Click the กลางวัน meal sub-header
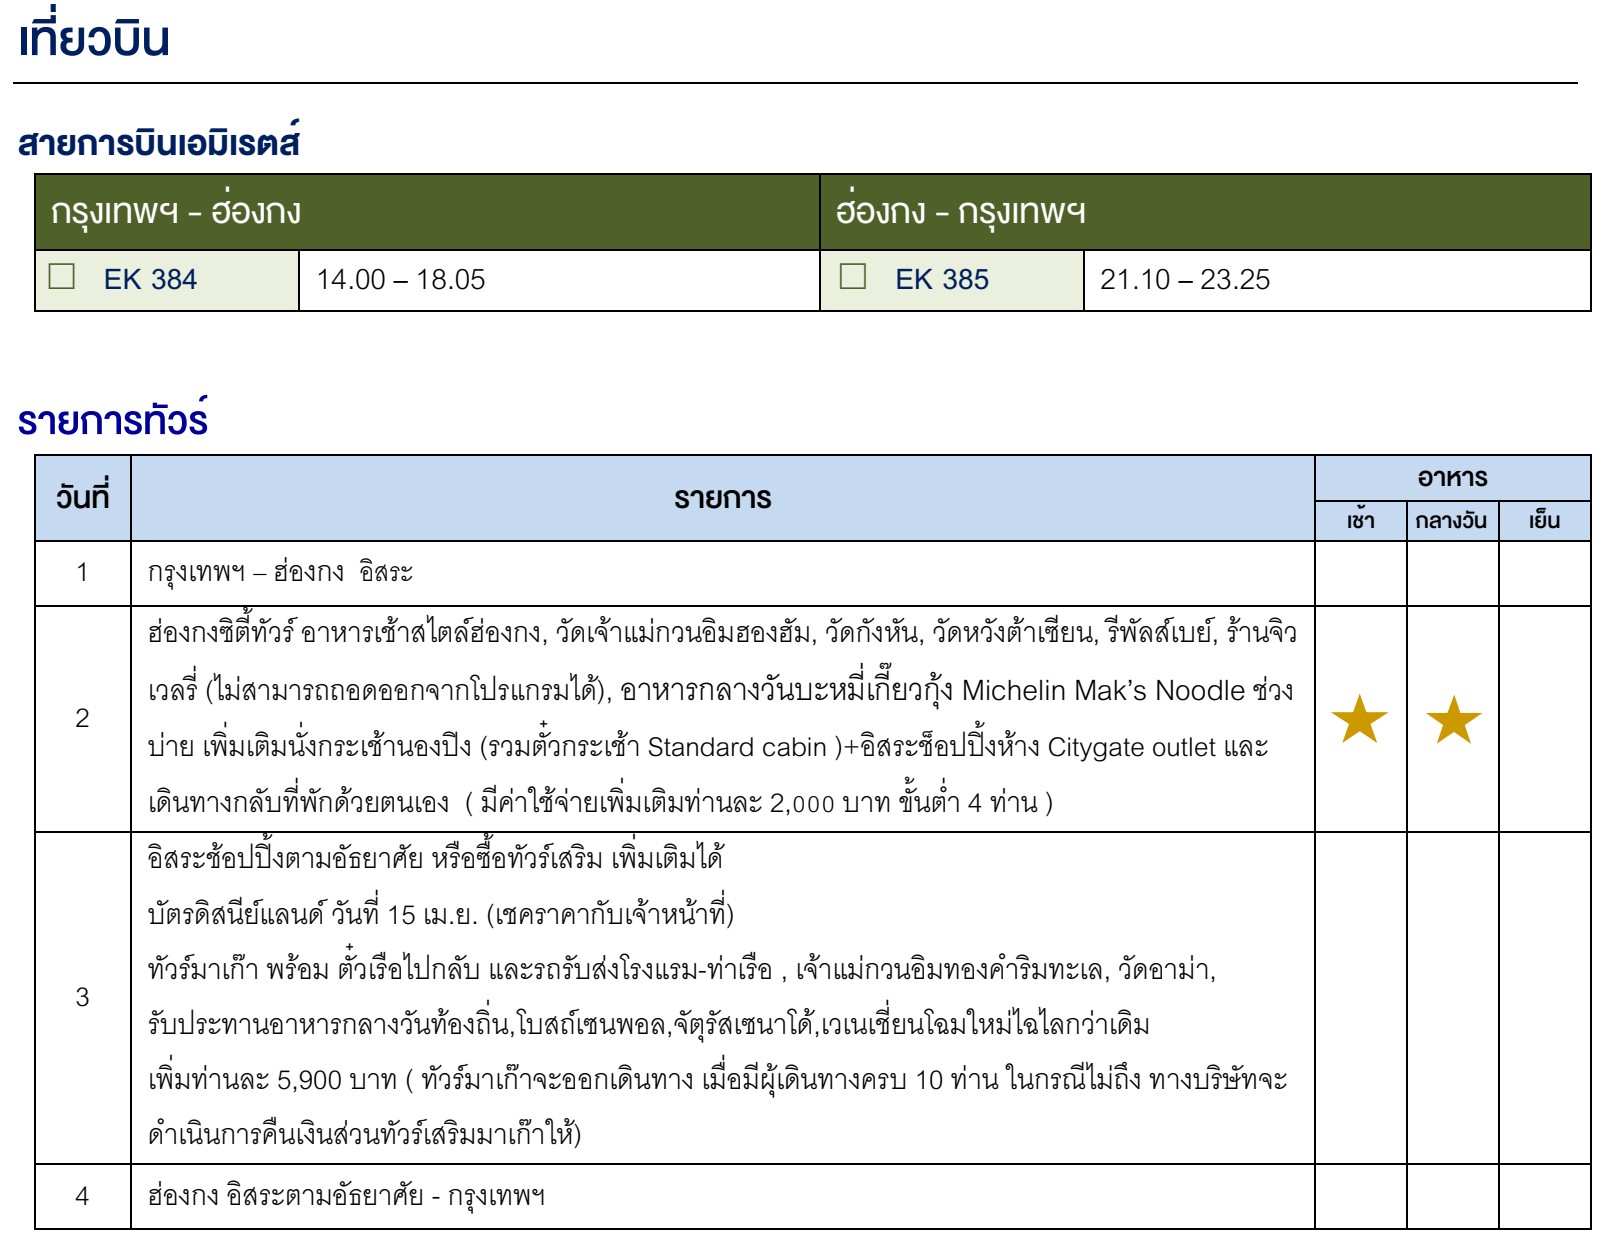This screenshot has height=1246, width=1607. (1451, 521)
